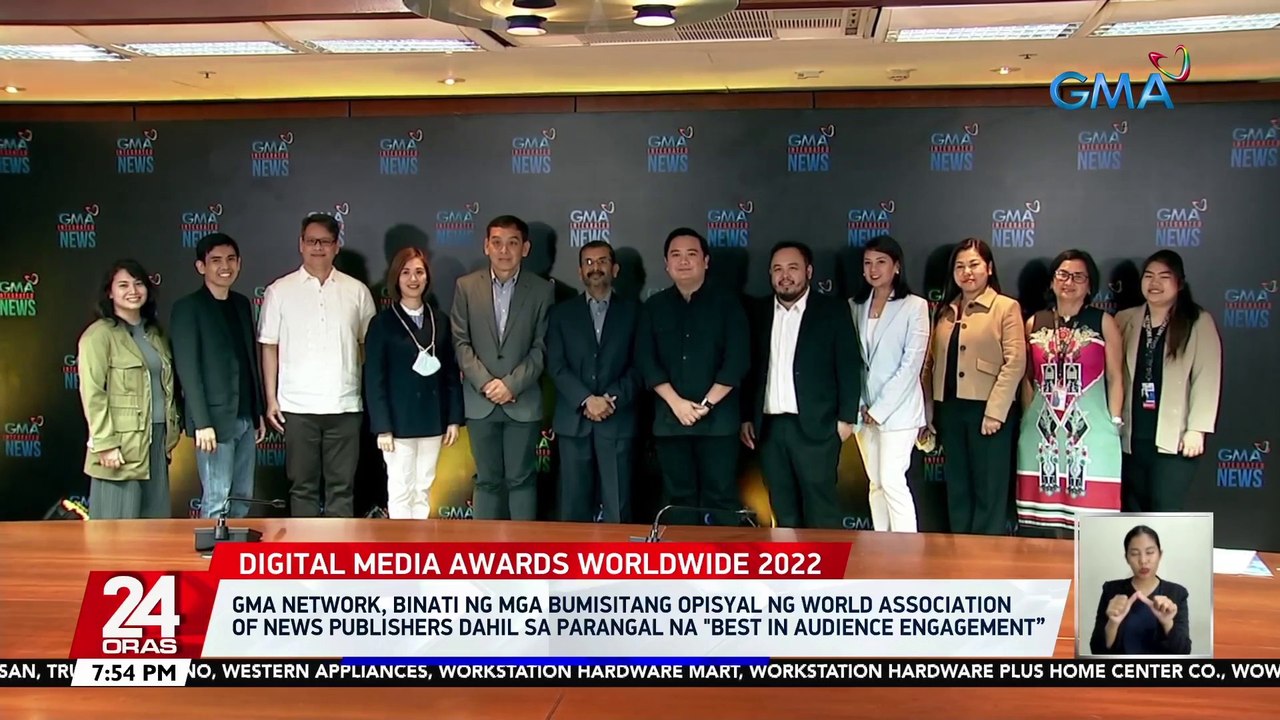
Task: Select the sign language interpreter inset
Action: point(1144,585)
